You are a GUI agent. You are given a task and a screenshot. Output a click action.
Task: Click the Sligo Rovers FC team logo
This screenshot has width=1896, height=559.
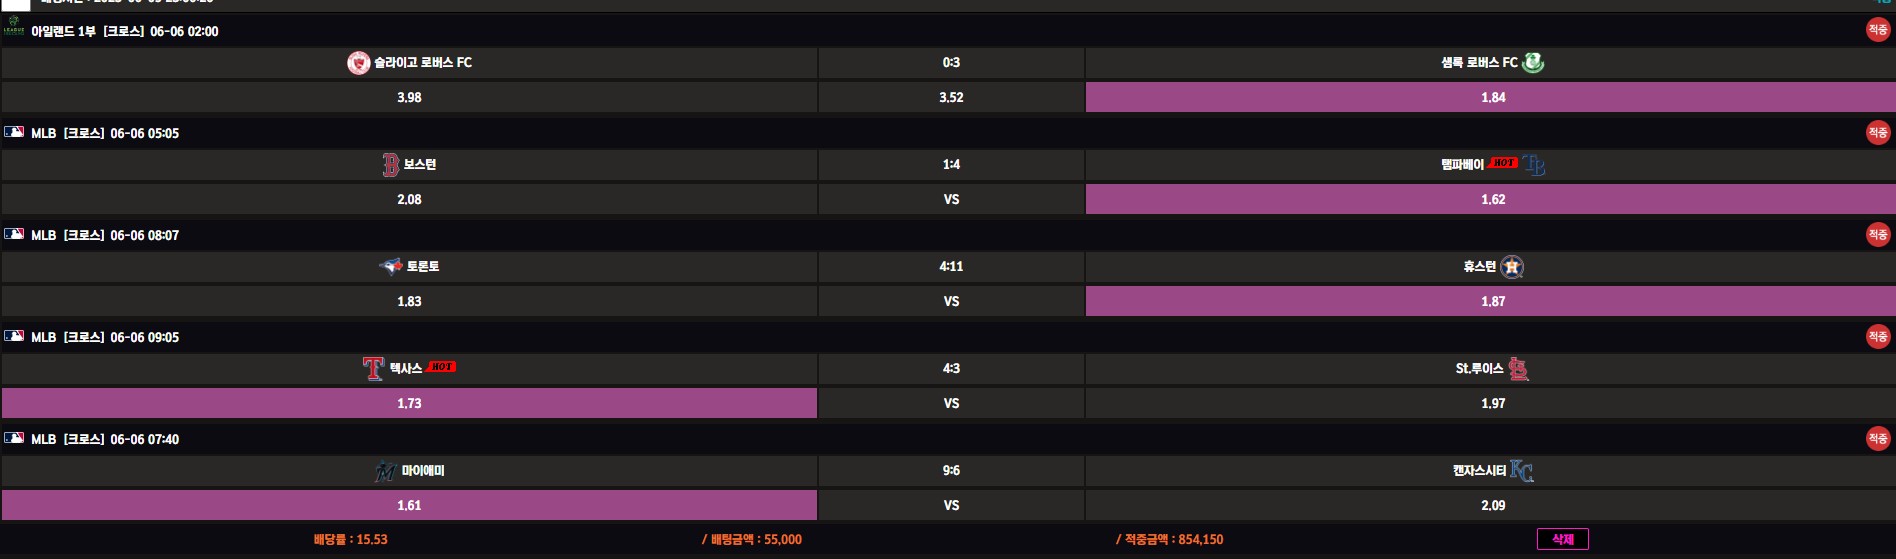point(358,63)
